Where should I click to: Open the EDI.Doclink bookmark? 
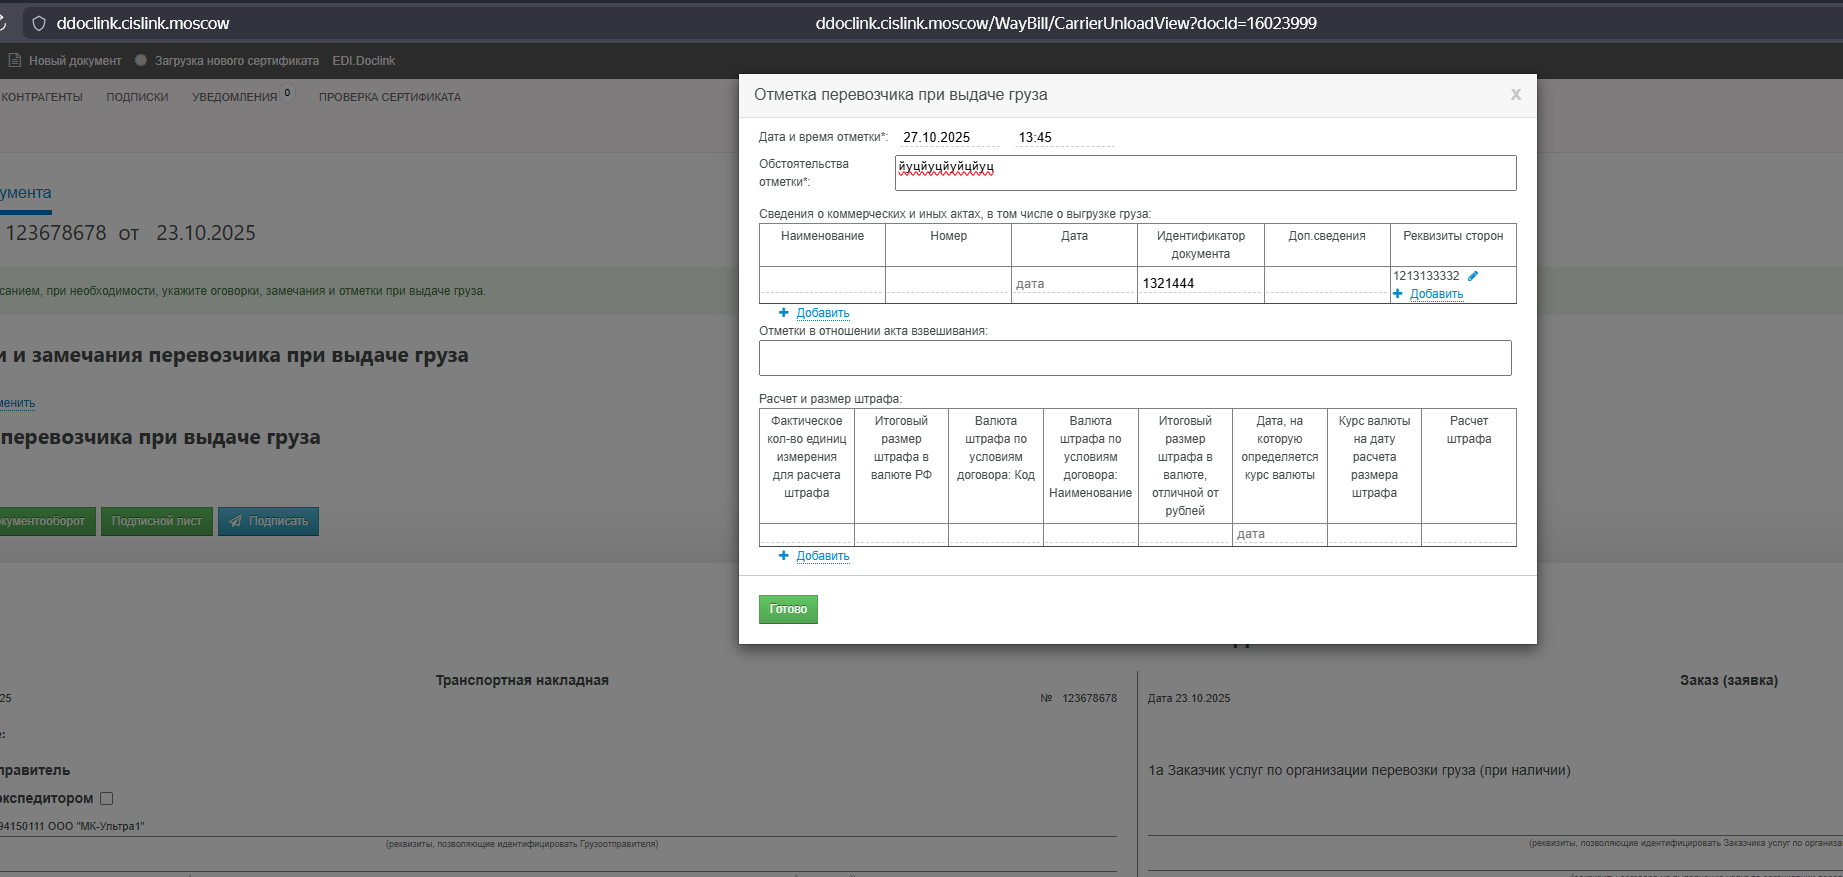click(364, 61)
